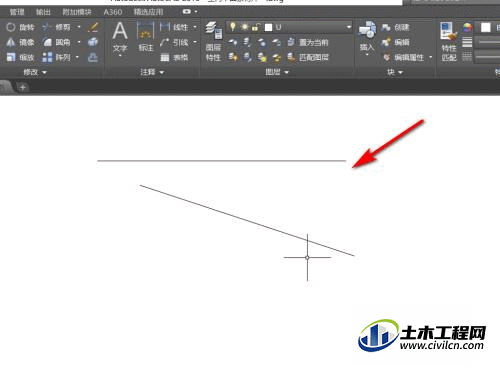500x375 pixels.
Task: Switch to the 附加模块 ribbon tab
Action: point(77,12)
